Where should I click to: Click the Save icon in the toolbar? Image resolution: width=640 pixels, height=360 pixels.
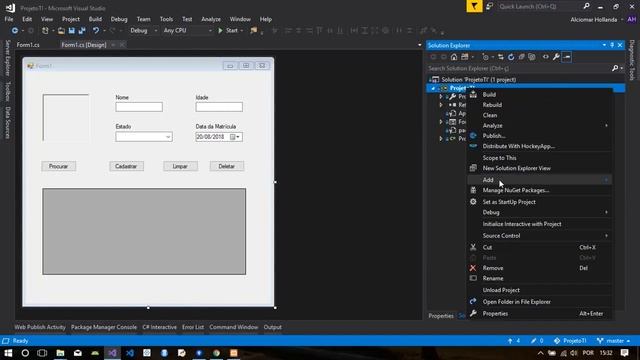point(71,31)
